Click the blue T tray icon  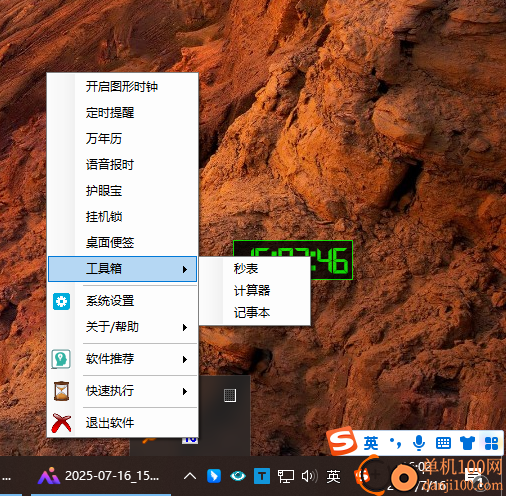point(262,476)
